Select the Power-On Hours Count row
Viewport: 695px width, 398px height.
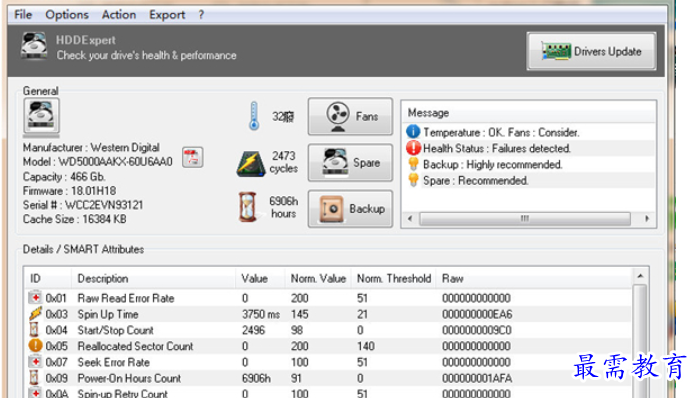[329, 378]
